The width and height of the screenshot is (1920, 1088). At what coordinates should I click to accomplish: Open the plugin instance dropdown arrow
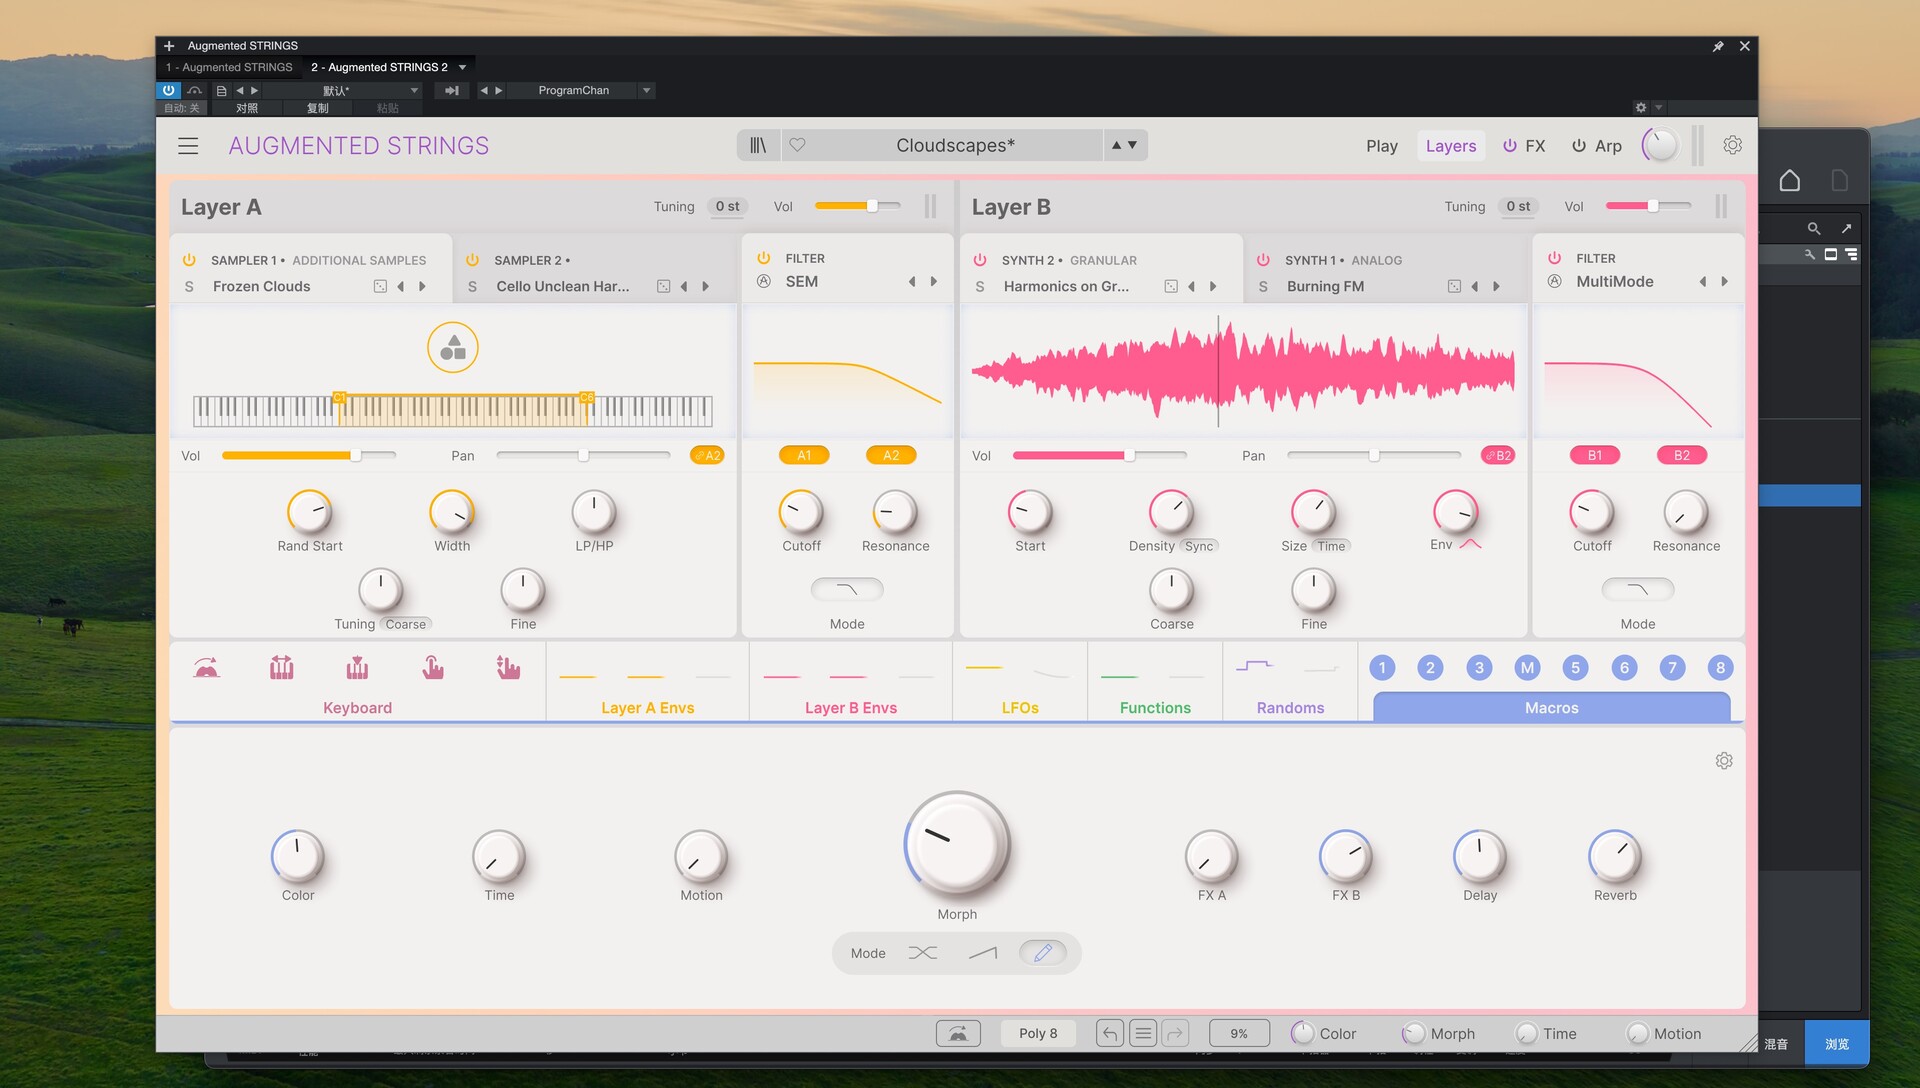click(x=462, y=67)
